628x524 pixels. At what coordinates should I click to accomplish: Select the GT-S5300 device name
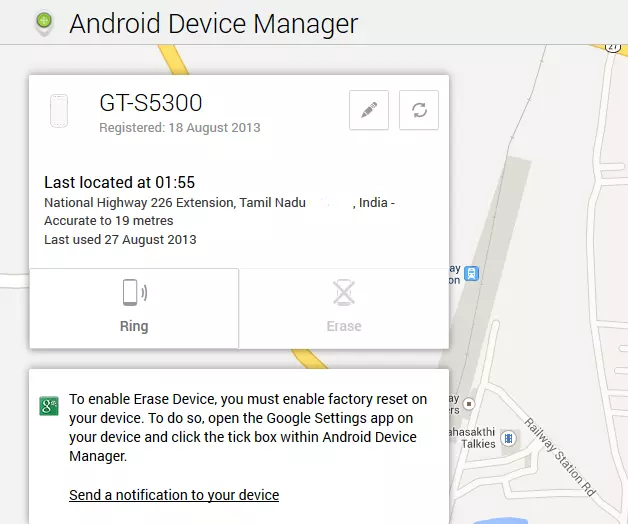coord(151,103)
